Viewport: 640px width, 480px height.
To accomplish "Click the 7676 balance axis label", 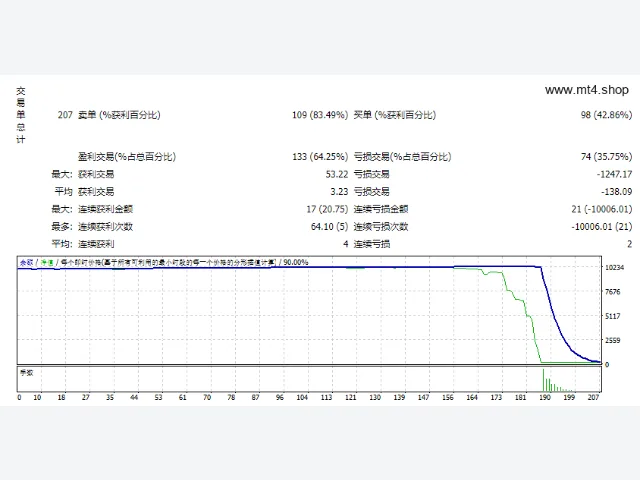I will [x=613, y=292].
